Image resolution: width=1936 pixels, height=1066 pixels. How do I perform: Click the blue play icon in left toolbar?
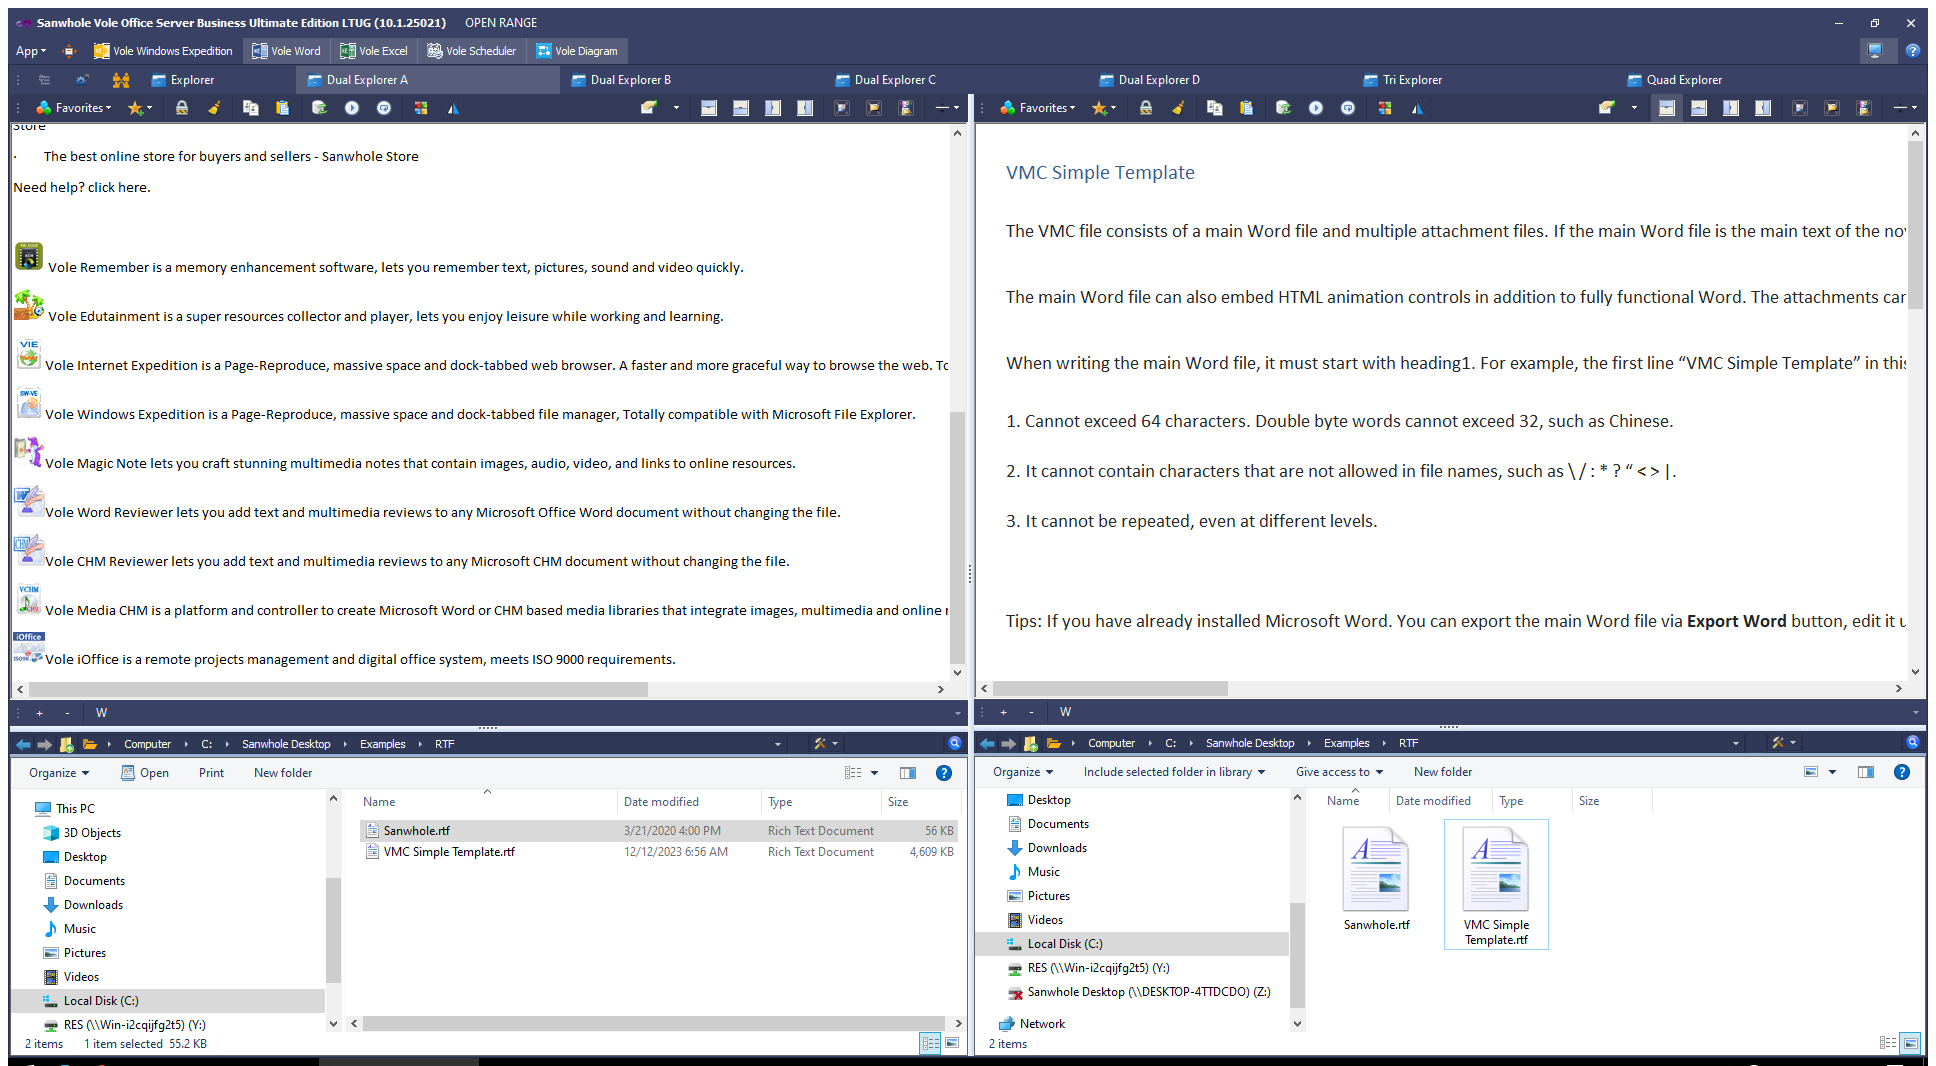(352, 108)
